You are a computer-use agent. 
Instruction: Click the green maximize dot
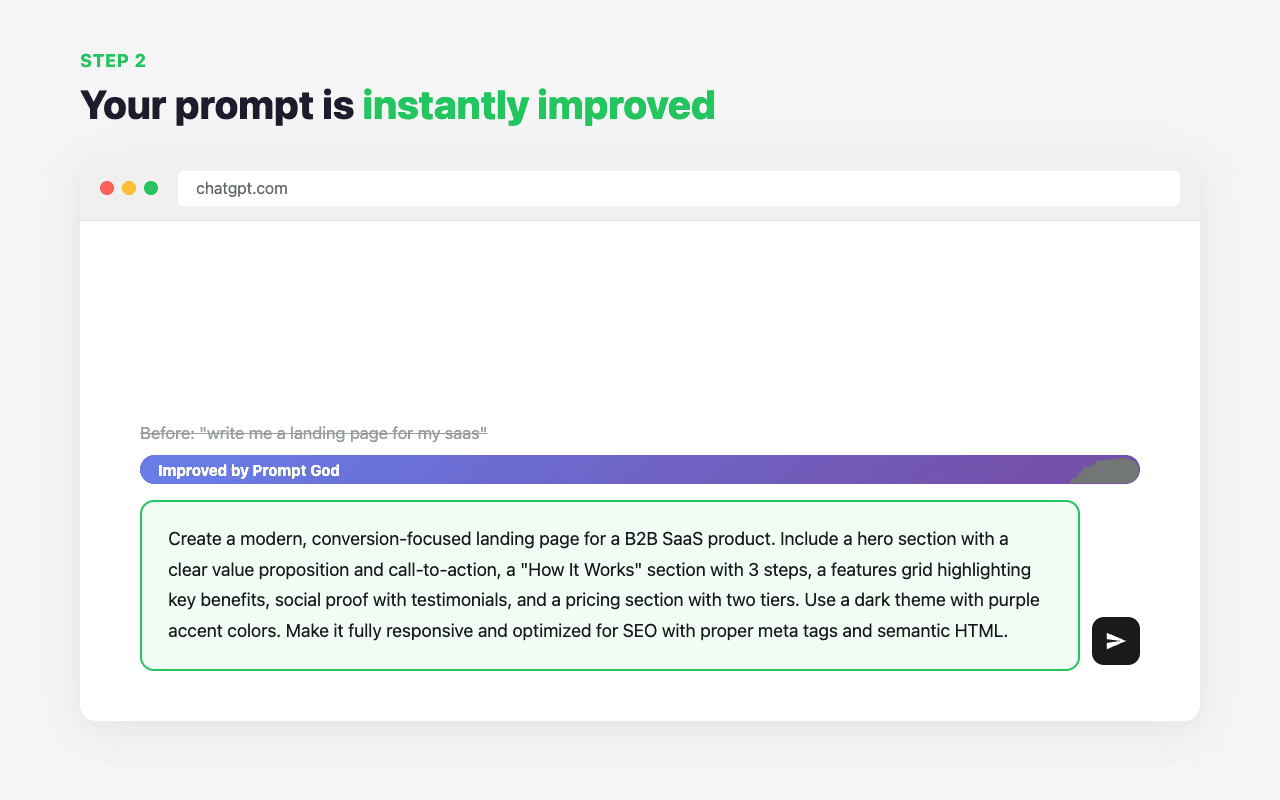(x=151, y=188)
